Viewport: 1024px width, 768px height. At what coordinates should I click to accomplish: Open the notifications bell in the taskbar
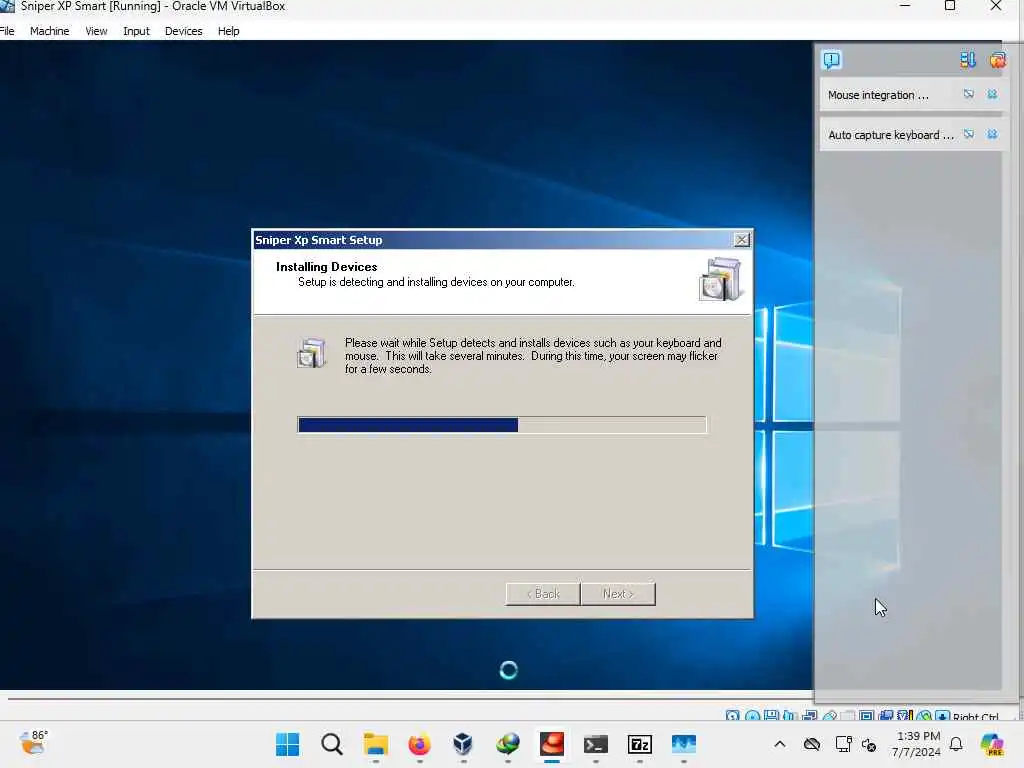point(956,744)
